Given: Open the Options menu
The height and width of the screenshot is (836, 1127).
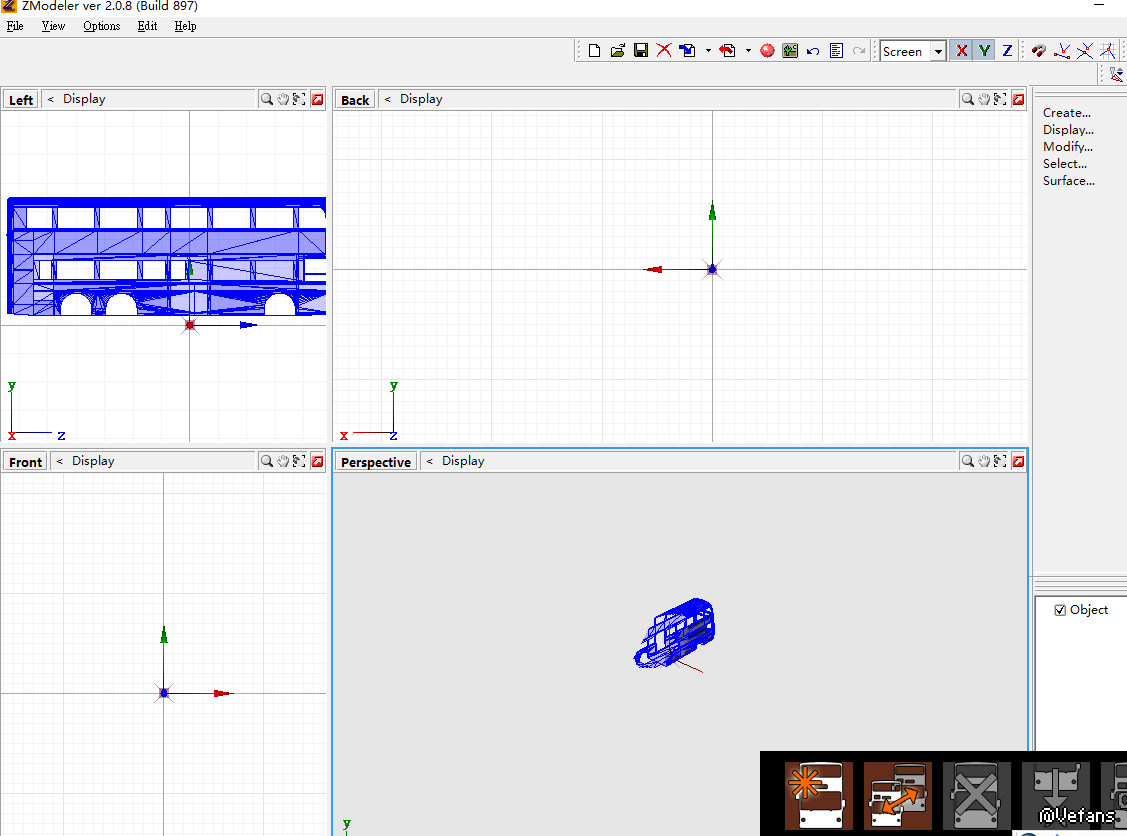Looking at the screenshot, I should pos(102,26).
